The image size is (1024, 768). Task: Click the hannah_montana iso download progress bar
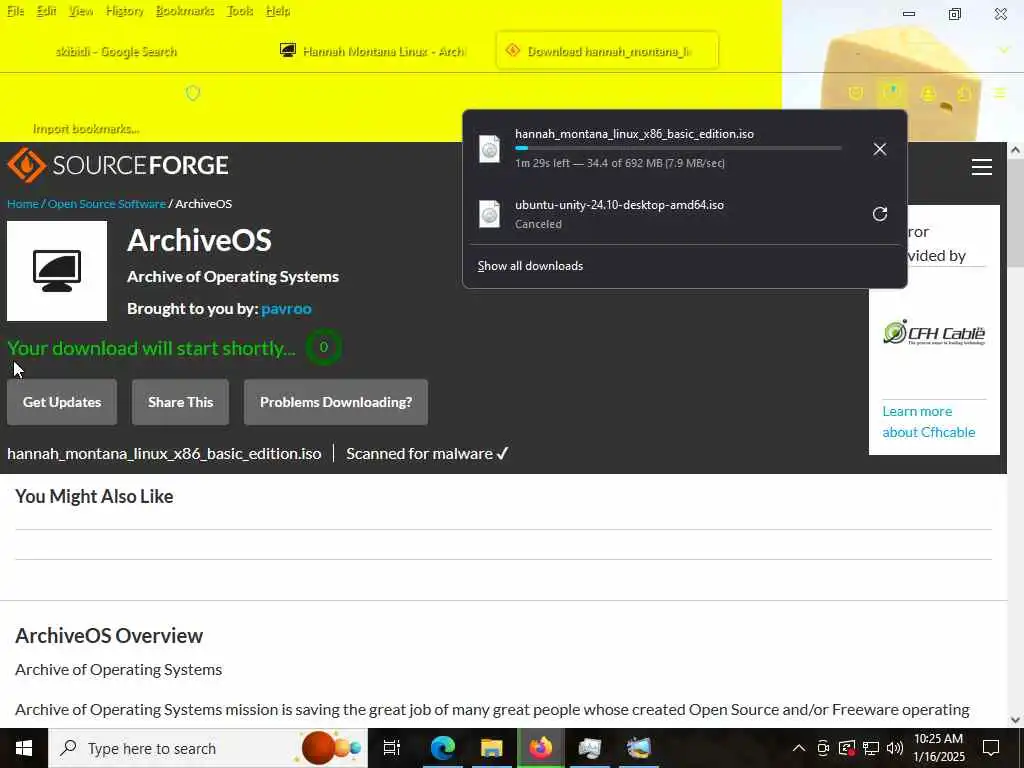(x=678, y=149)
